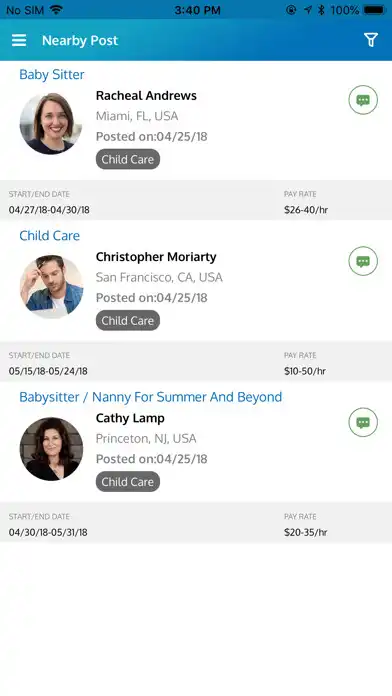Image resolution: width=392 pixels, height=696 pixels.
Task: Tap the Bluetooth status icon
Action: click(x=321, y=10)
